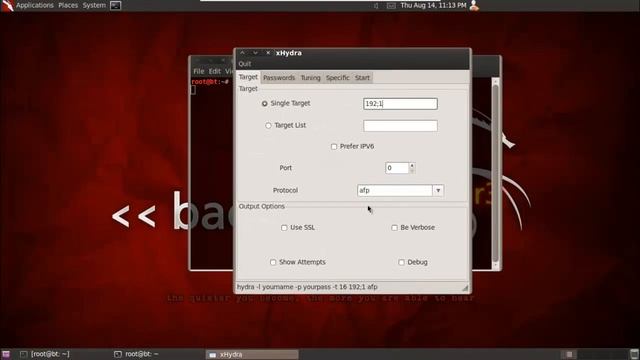Select the Target List radio button

pos(268,126)
